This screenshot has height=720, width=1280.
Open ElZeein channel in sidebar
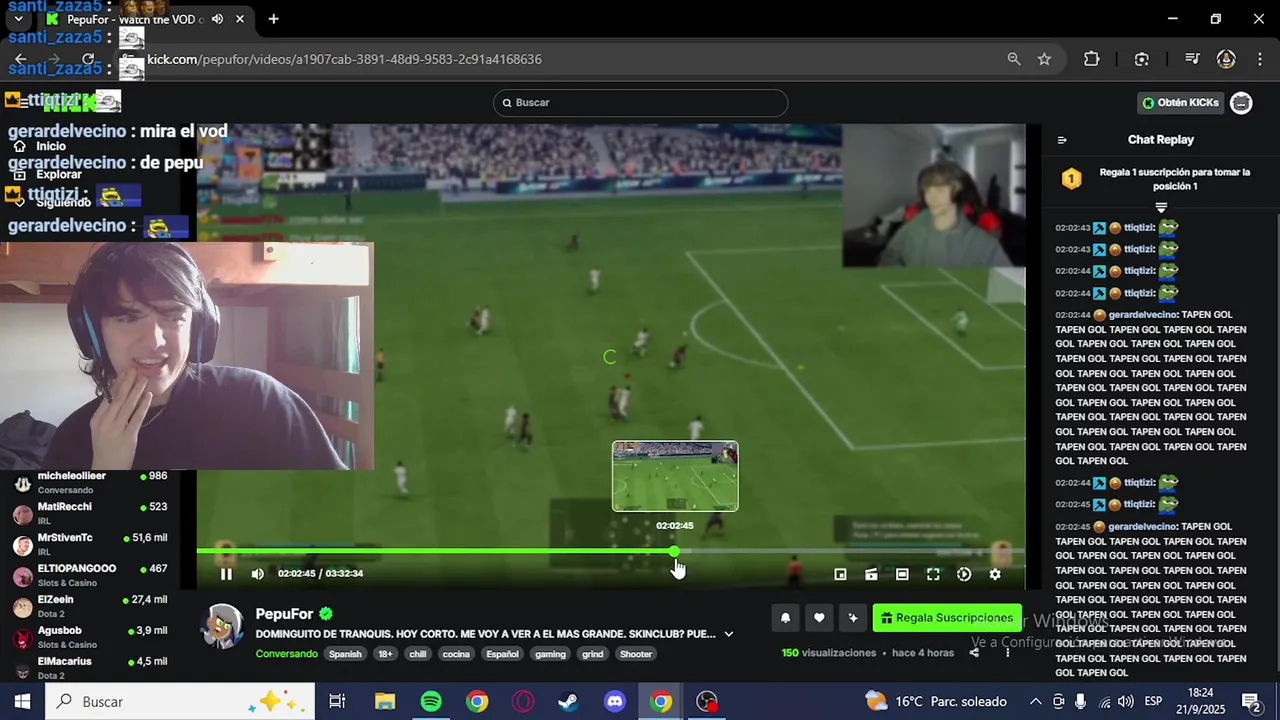coord(90,607)
